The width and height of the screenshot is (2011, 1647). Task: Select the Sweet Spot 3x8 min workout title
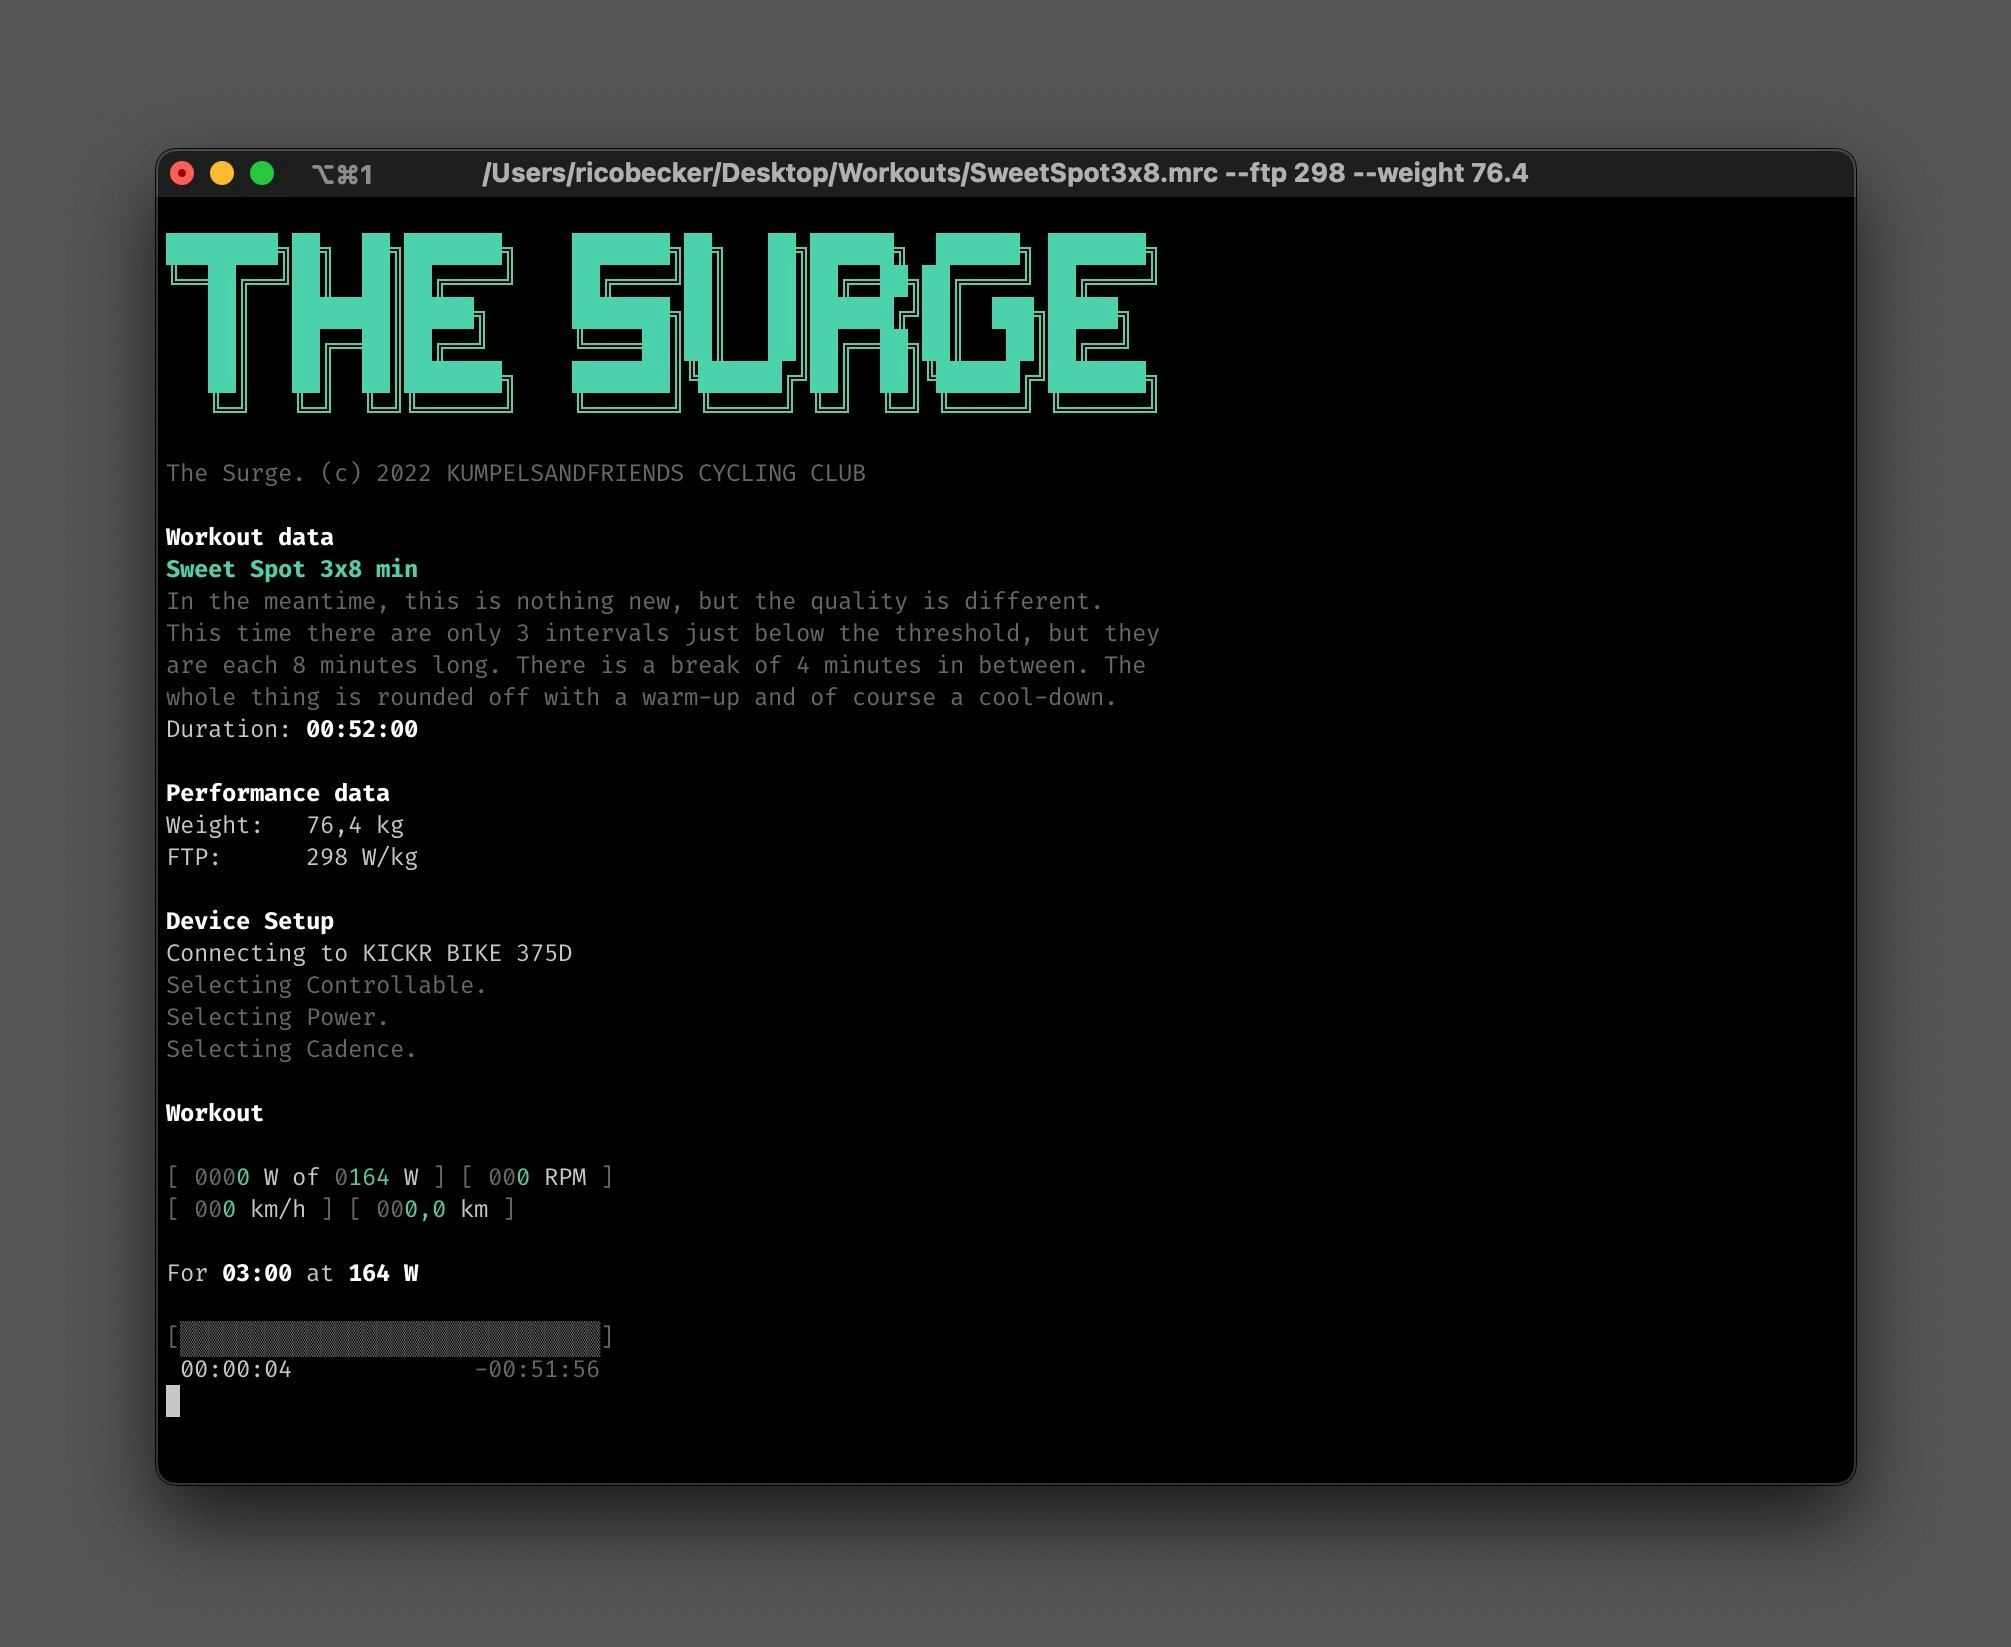[292, 569]
